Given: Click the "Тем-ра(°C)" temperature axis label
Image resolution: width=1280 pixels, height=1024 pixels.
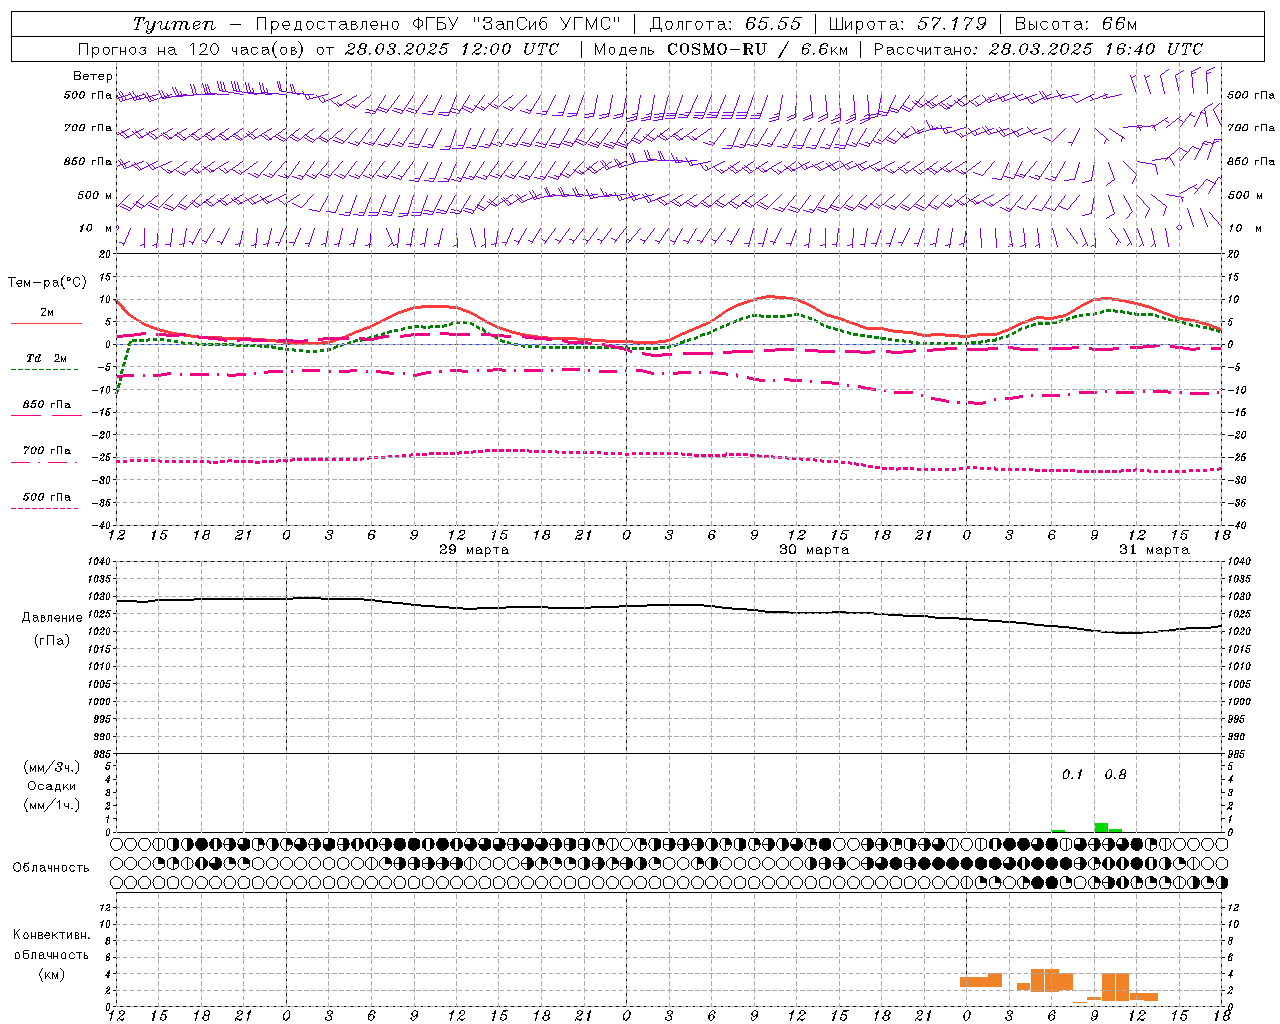Looking at the screenshot, I should pos(47,283).
